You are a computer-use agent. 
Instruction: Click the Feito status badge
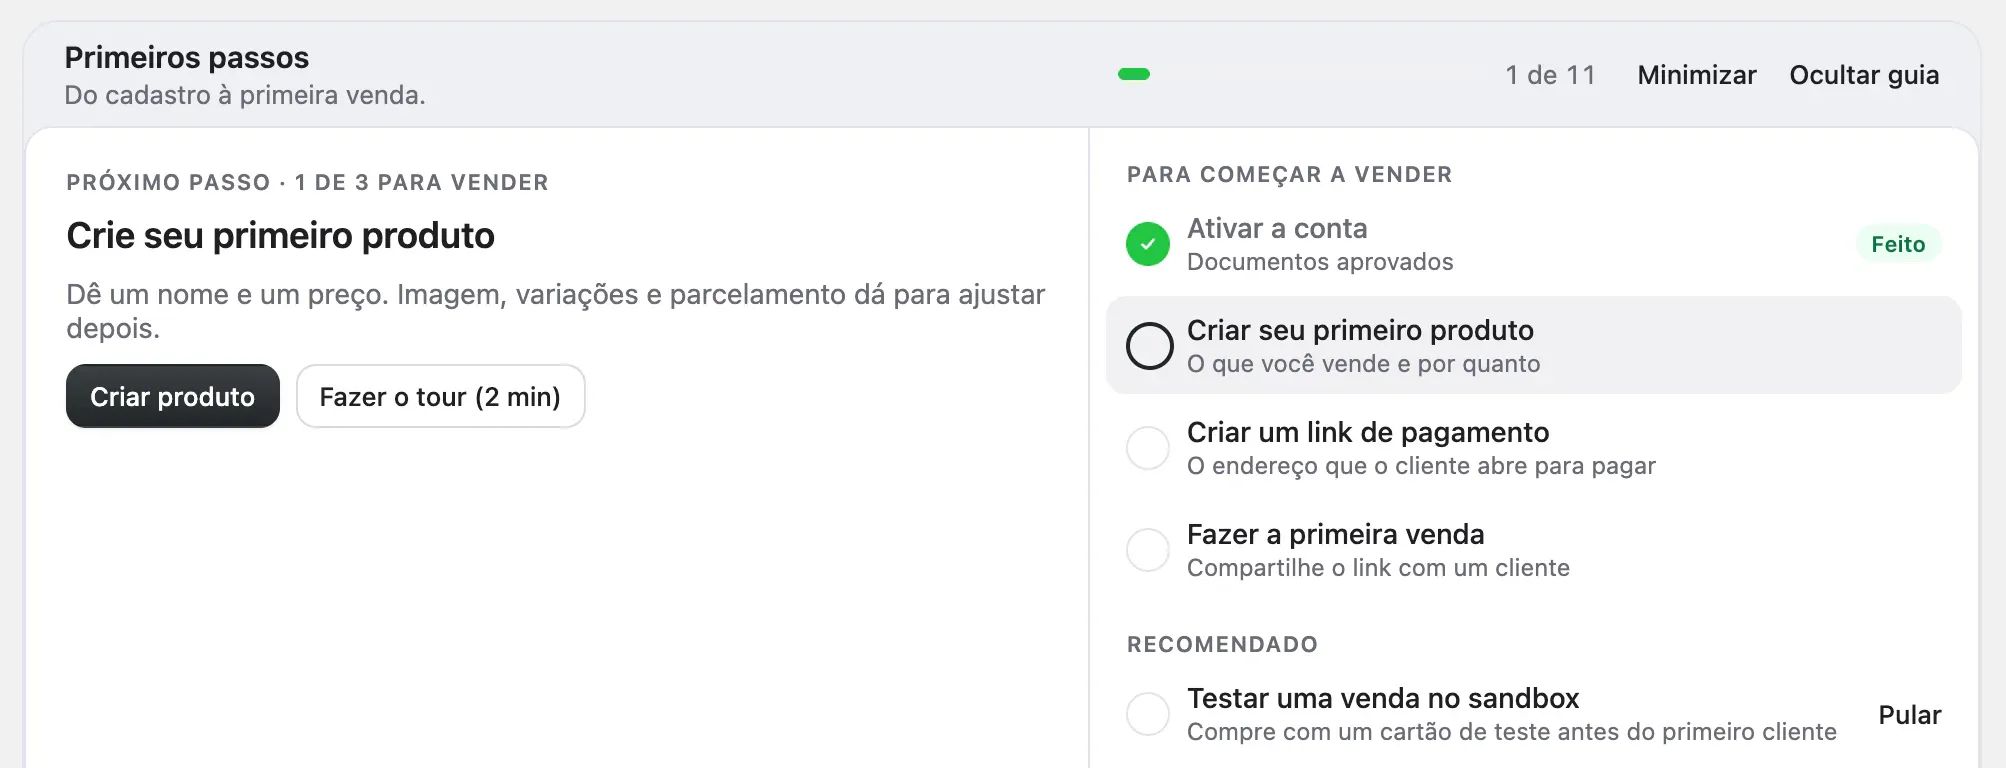(1898, 244)
